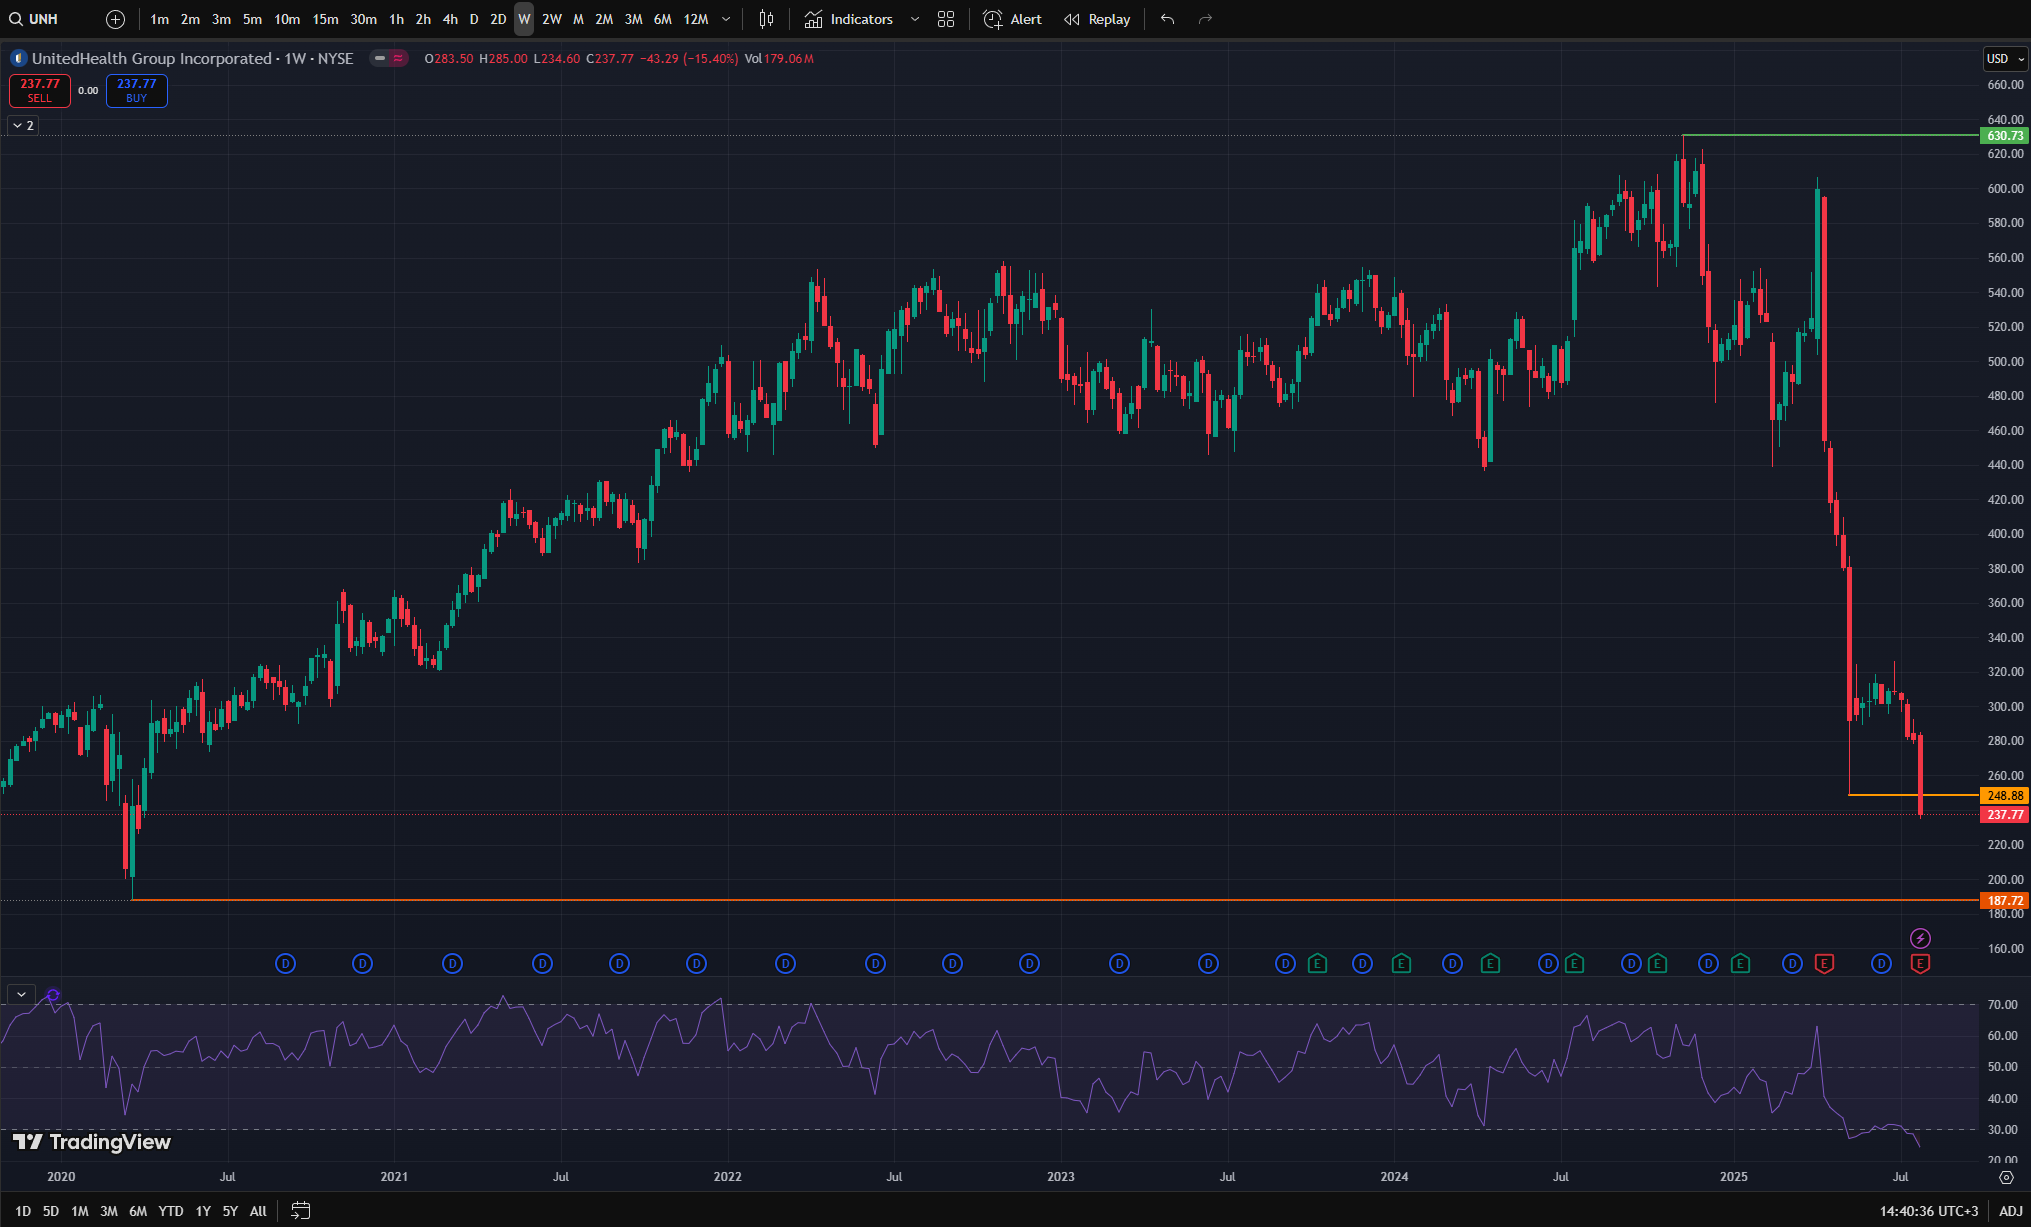Create a new Alert
Image resolution: width=2031 pixels, height=1227 pixels.
tap(1012, 19)
